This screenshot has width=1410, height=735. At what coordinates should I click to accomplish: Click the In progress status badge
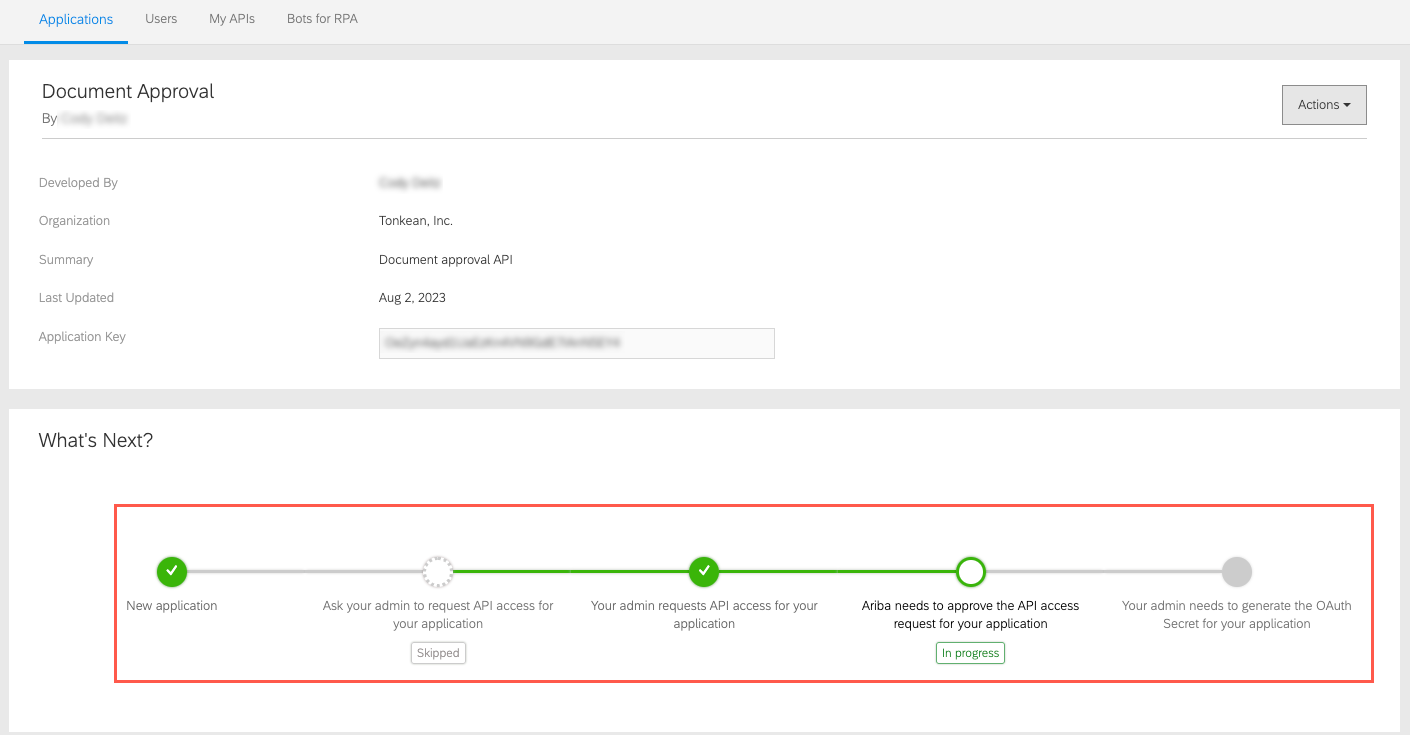coord(970,653)
